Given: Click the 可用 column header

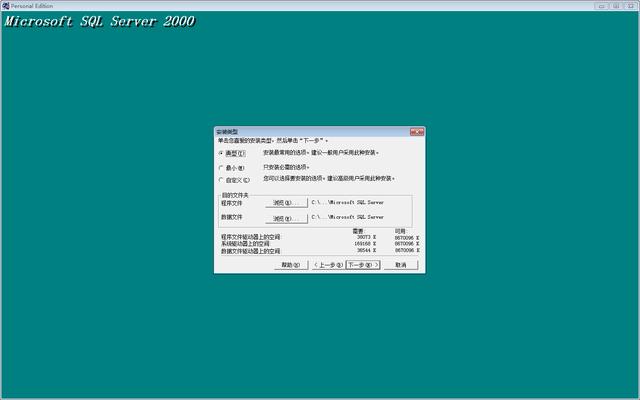Looking at the screenshot, I should pyautogui.click(x=400, y=231).
